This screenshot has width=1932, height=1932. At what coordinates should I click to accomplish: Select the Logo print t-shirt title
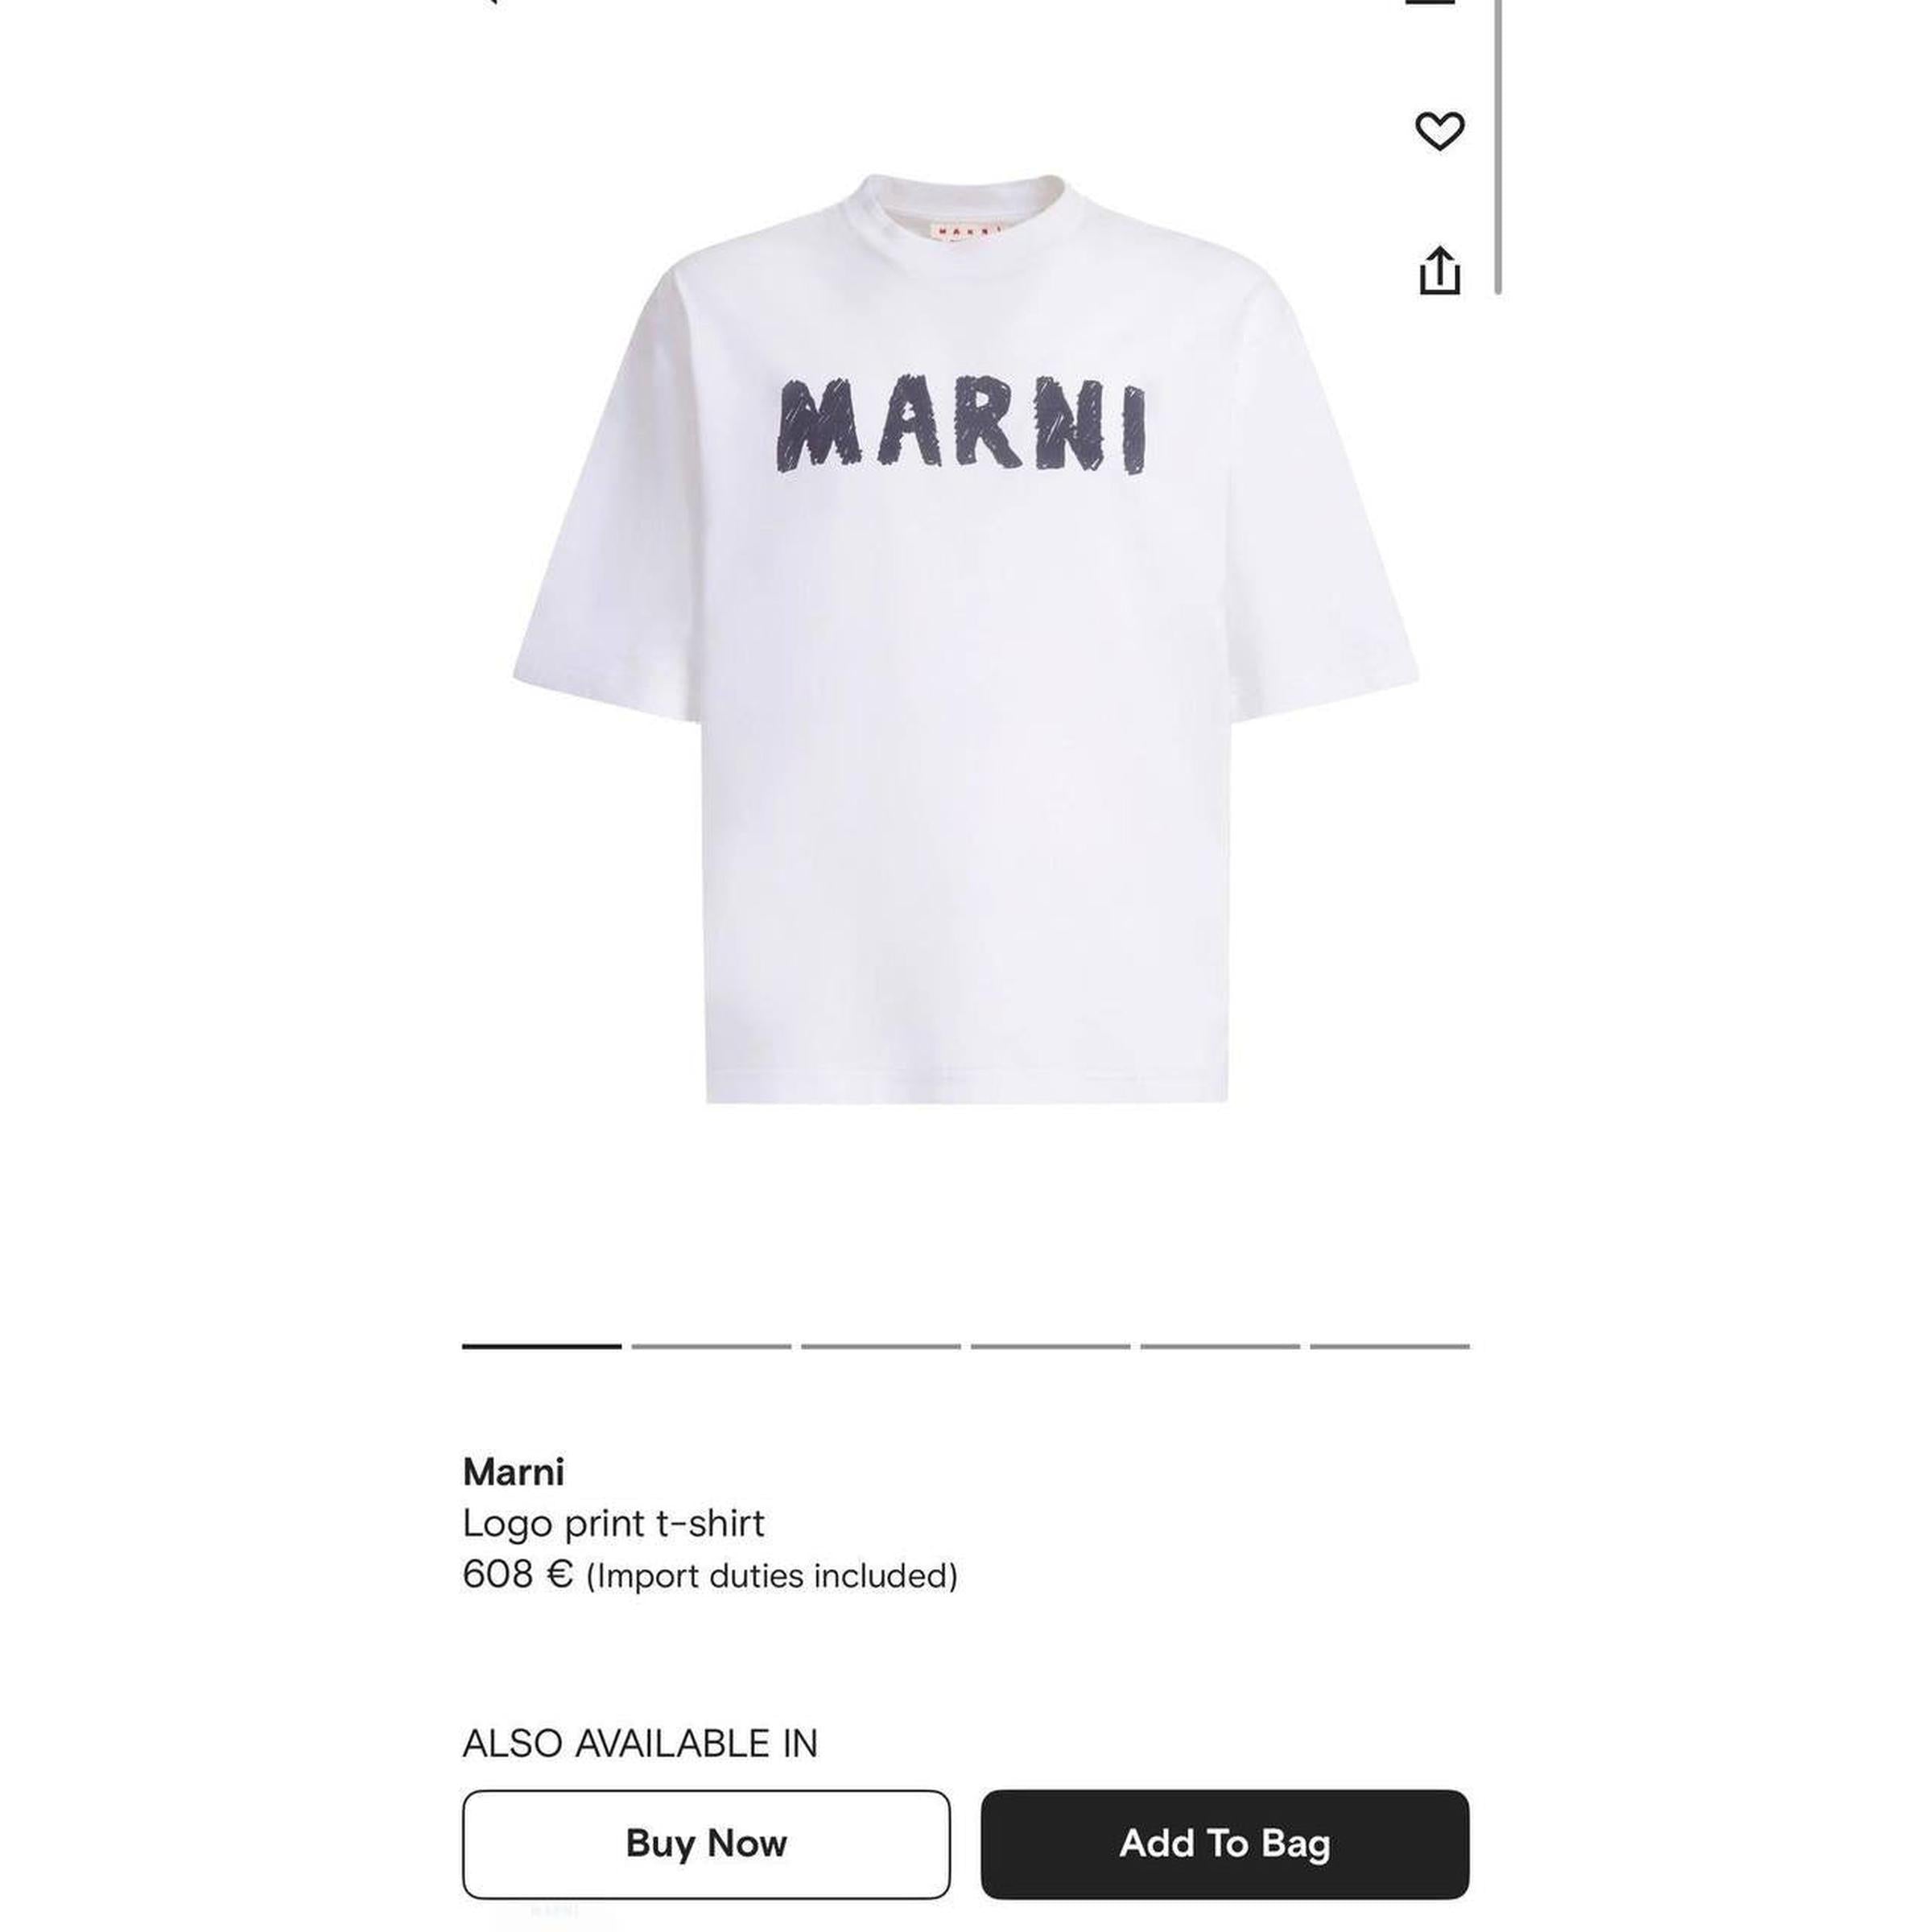pos(613,1523)
